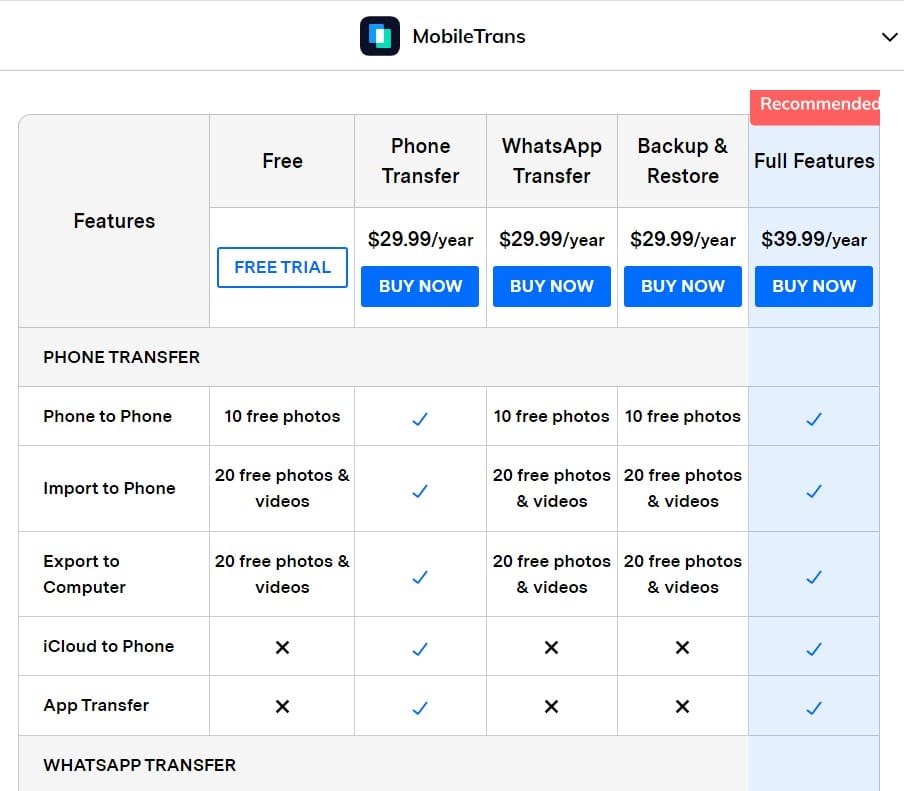Click the Recommended badge
Viewport: 904px width, 791px height.
[816, 105]
